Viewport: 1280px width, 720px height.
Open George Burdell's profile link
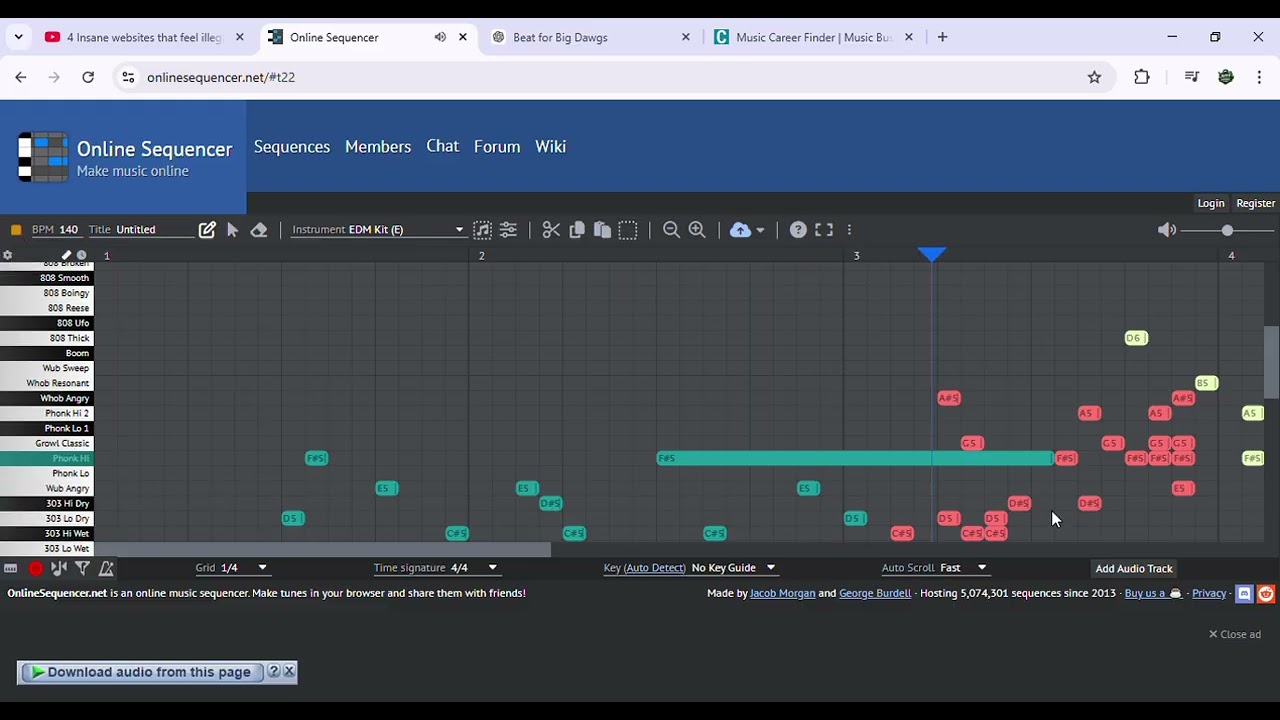coord(875,593)
